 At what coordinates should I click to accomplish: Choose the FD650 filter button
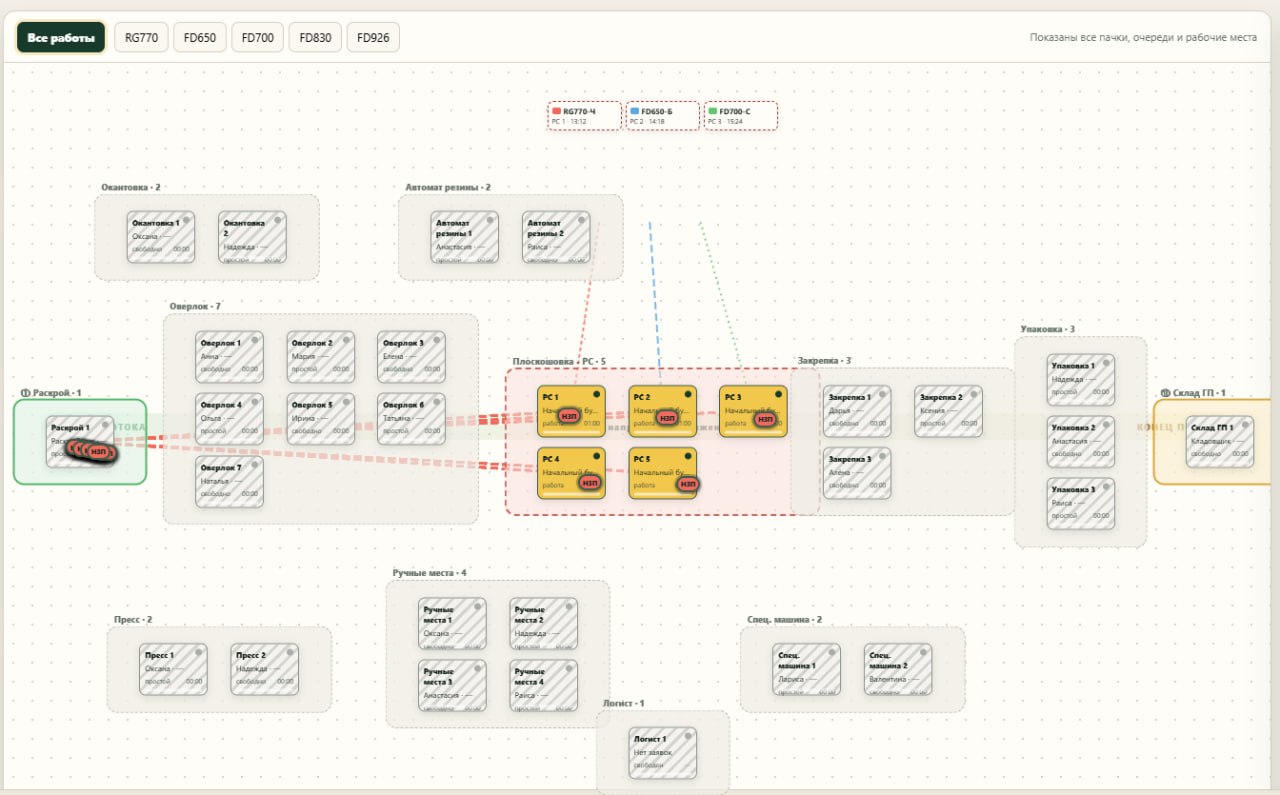200,38
